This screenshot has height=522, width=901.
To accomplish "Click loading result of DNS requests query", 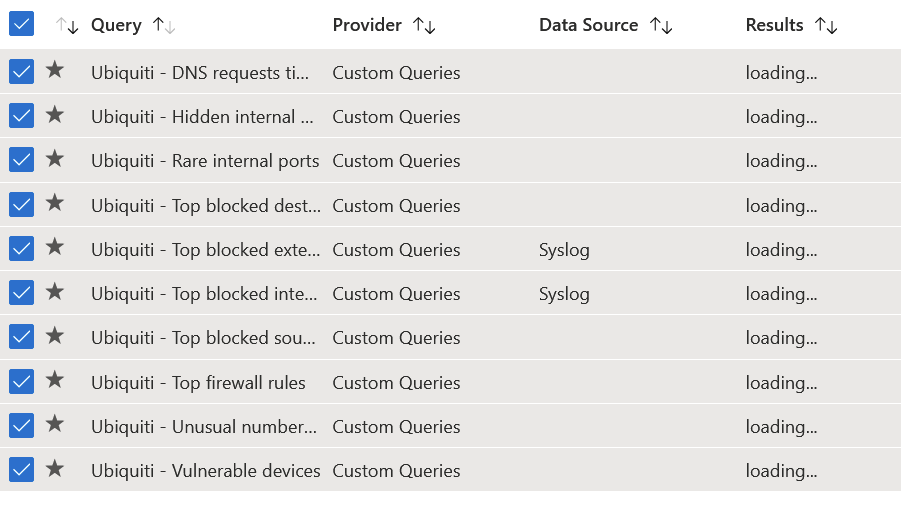I will (781, 73).
